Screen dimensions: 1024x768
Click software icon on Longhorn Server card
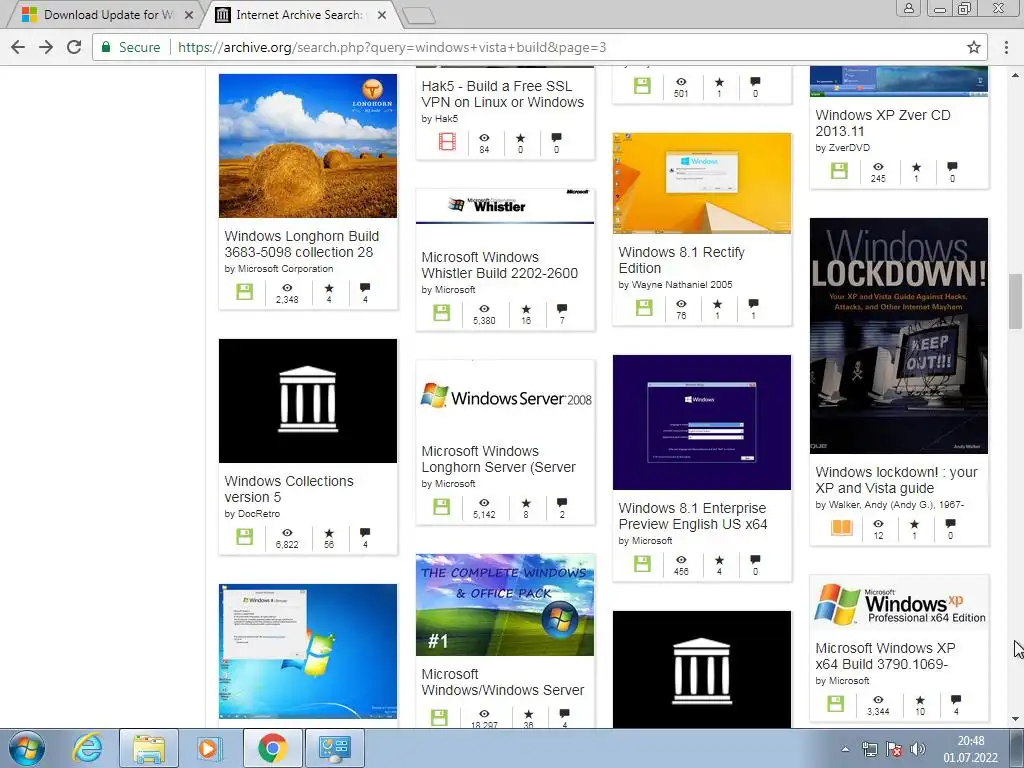[x=441, y=506]
